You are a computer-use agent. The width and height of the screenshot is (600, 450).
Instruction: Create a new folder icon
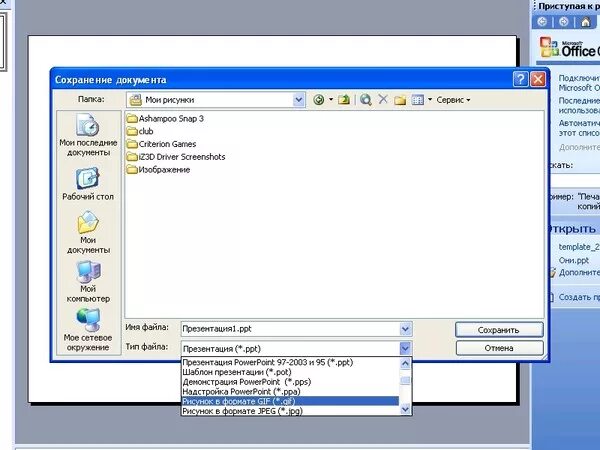[x=400, y=100]
